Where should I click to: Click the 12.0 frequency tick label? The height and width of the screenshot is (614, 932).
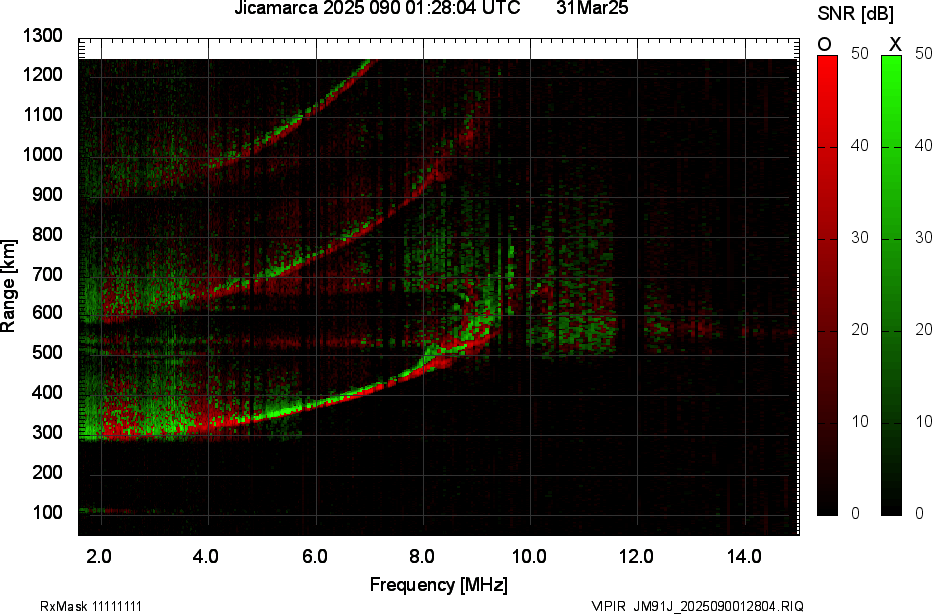pos(637,556)
